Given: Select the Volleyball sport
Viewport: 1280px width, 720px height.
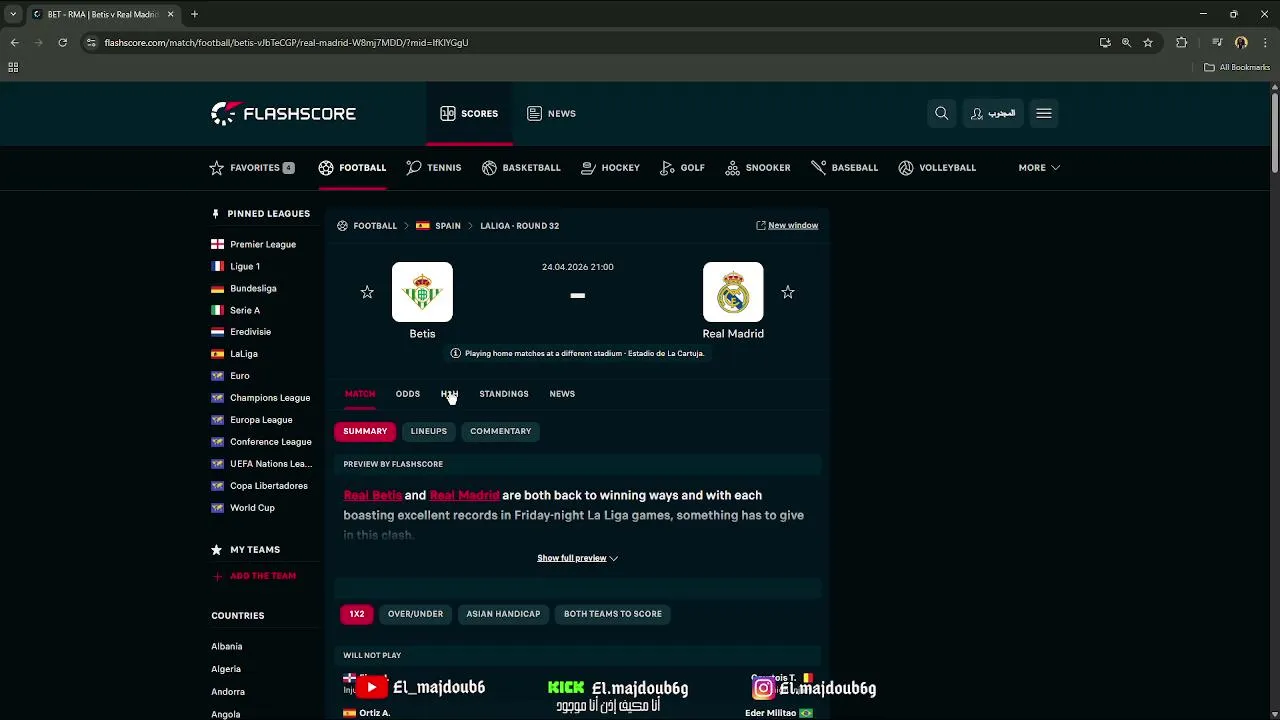Looking at the screenshot, I should pos(937,168).
